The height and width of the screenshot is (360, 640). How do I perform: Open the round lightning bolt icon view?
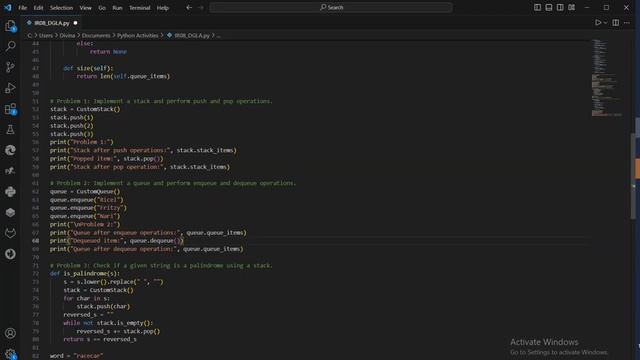click(x=10, y=254)
